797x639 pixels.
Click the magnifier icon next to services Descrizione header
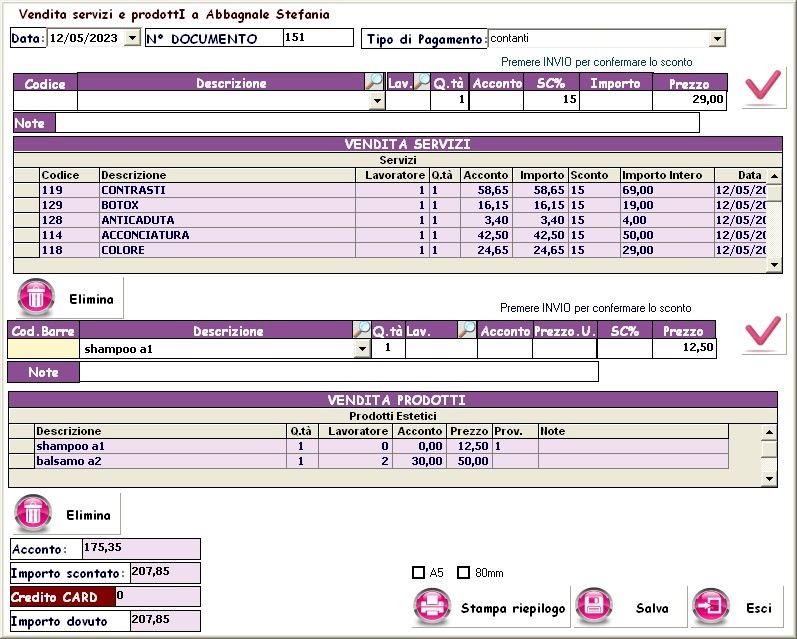(375, 82)
